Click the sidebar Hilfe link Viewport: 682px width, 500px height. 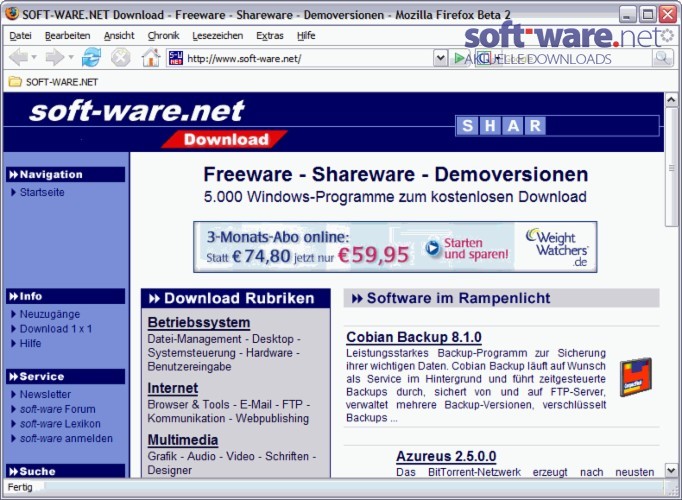pyautogui.click(x=30, y=343)
